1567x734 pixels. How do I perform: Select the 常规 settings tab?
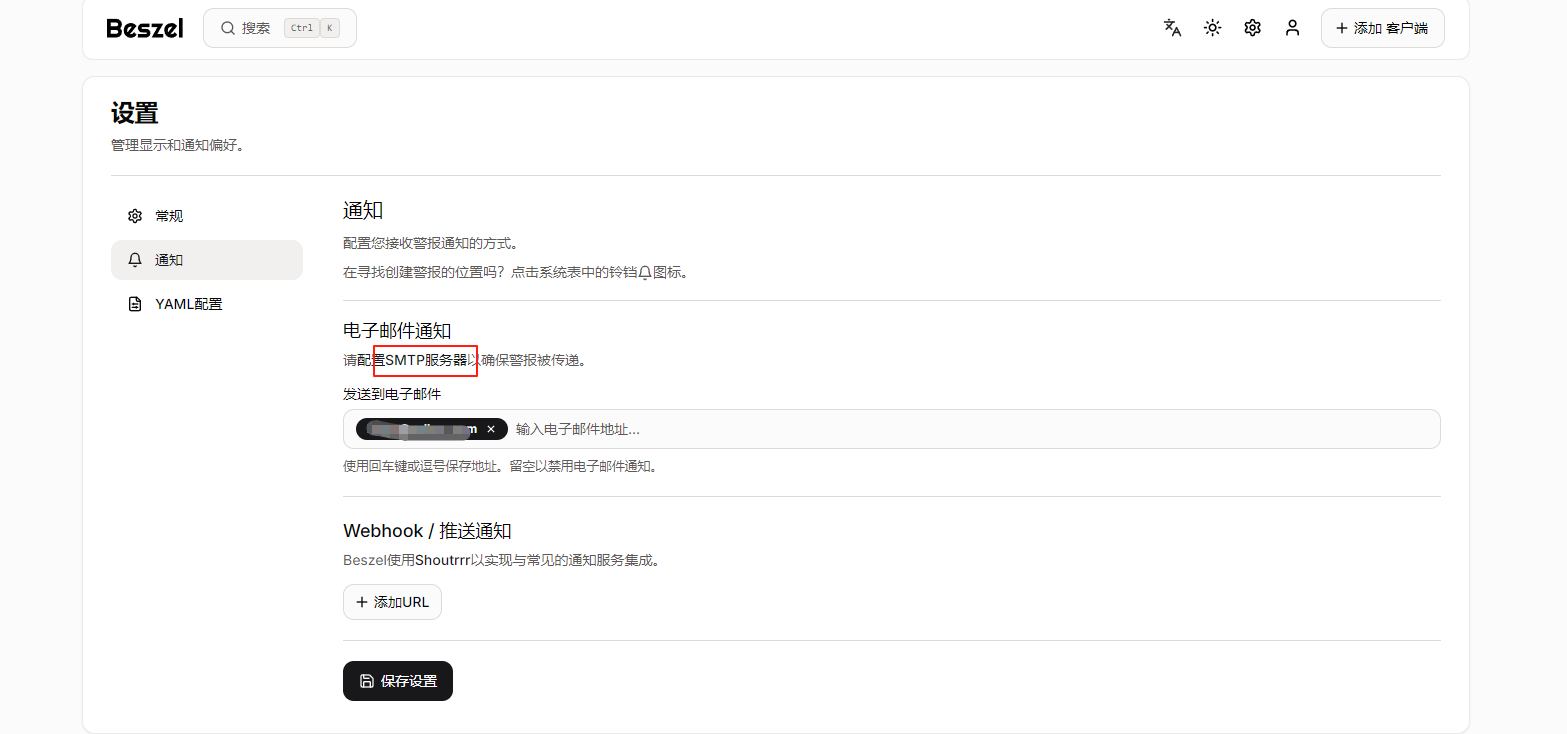point(207,216)
